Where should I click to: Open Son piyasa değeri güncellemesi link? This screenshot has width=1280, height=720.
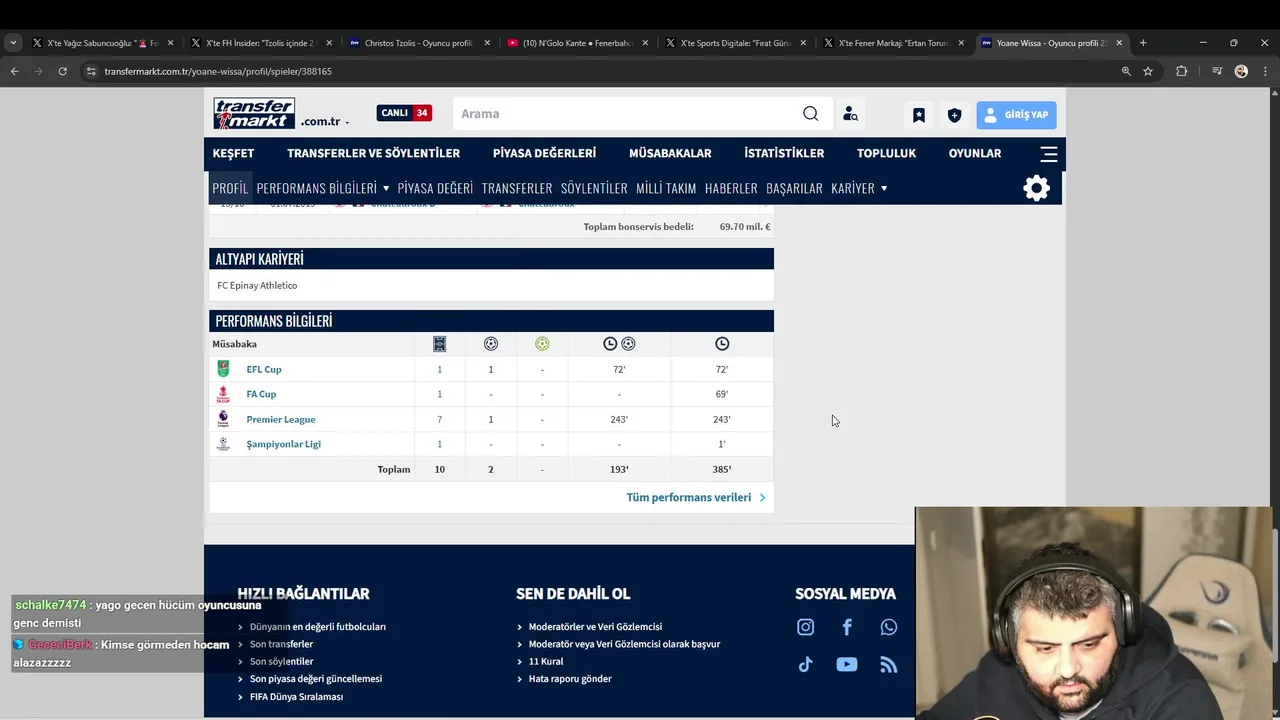point(316,679)
